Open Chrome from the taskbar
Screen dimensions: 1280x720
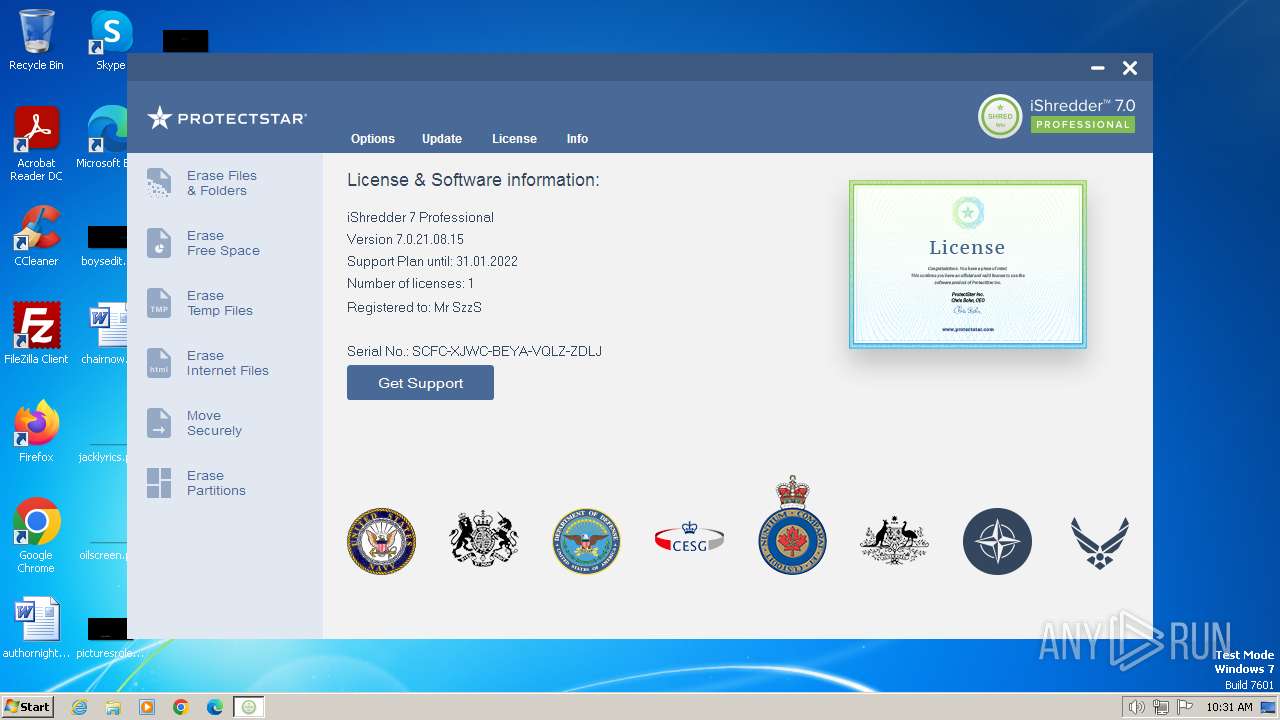(181, 707)
